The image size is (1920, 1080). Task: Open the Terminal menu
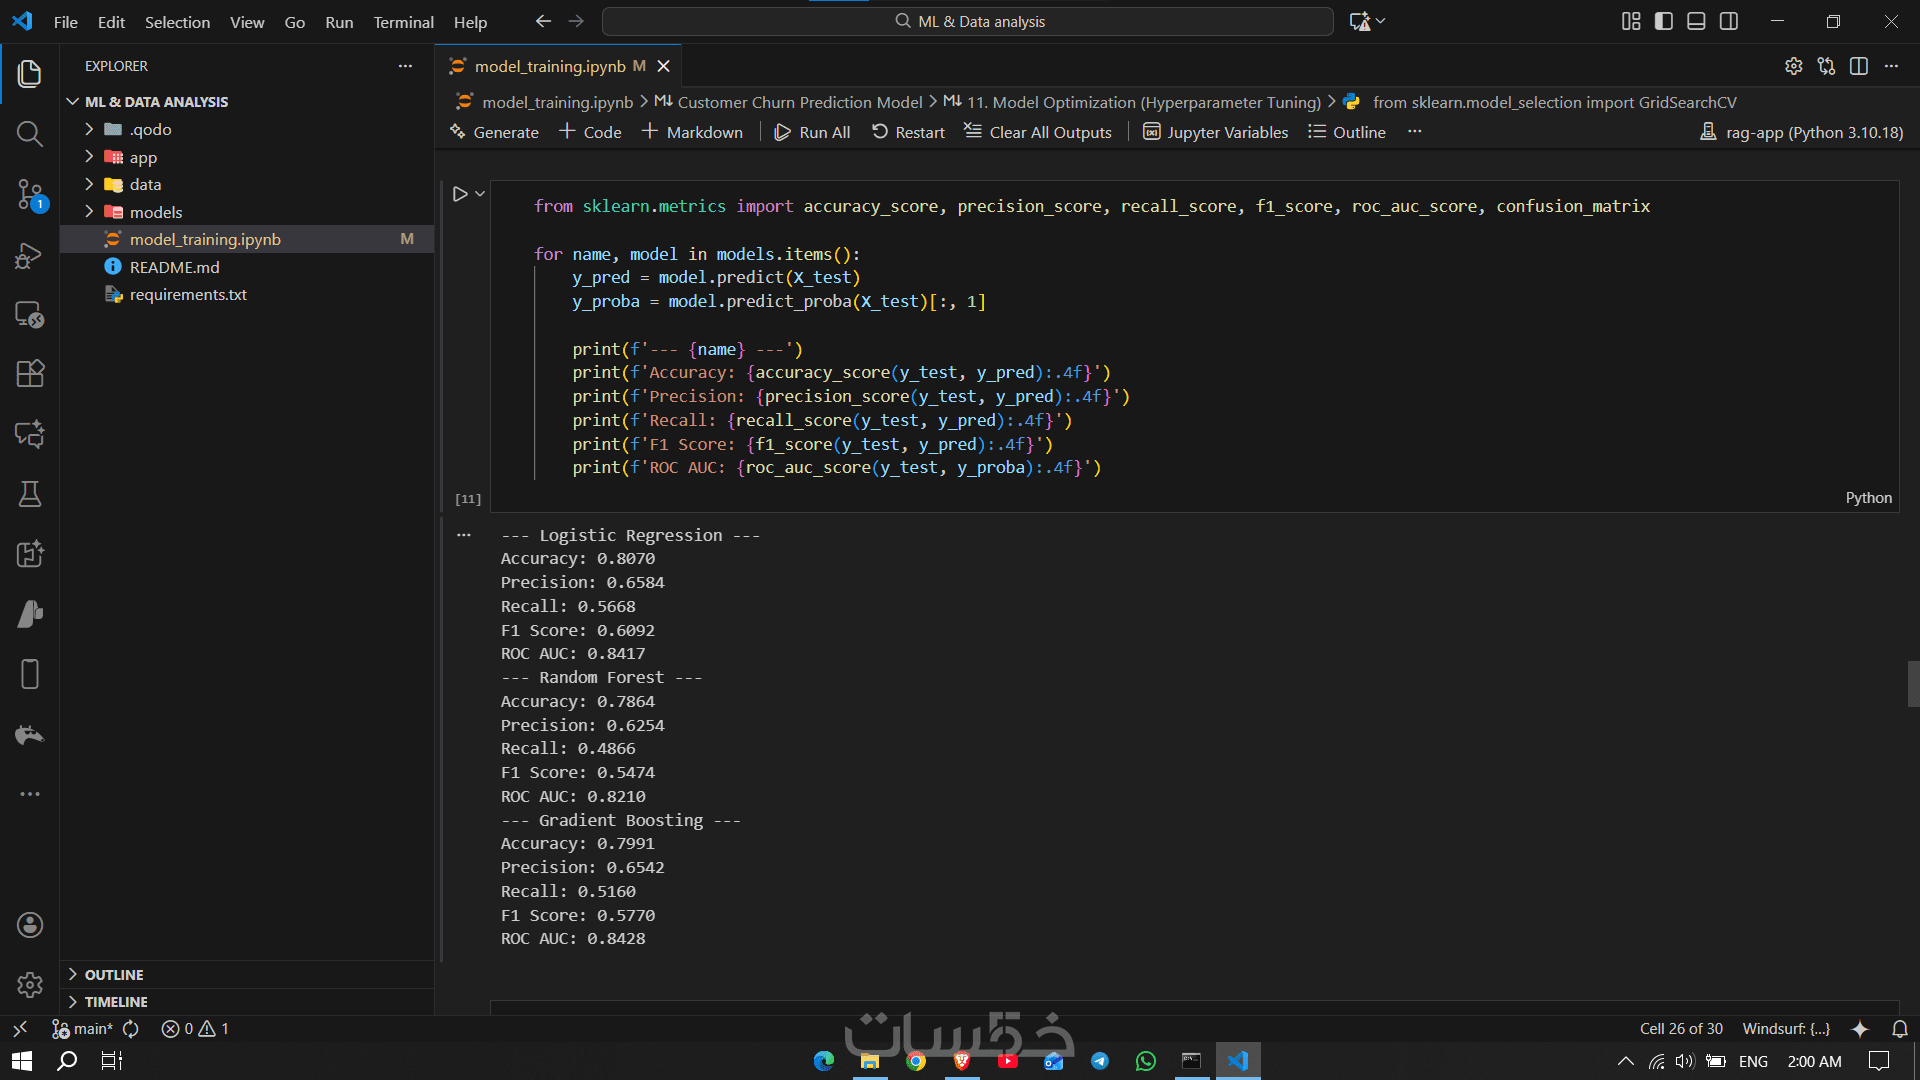403,22
